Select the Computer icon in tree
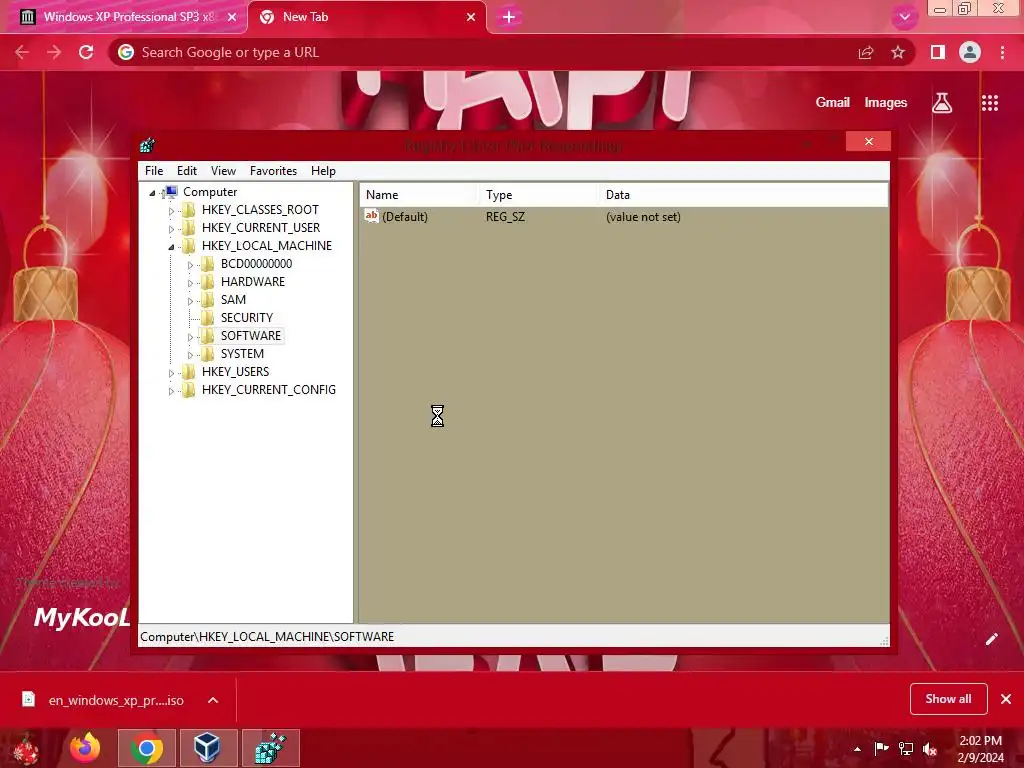This screenshot has width=1024, height=768. (171, 191)
